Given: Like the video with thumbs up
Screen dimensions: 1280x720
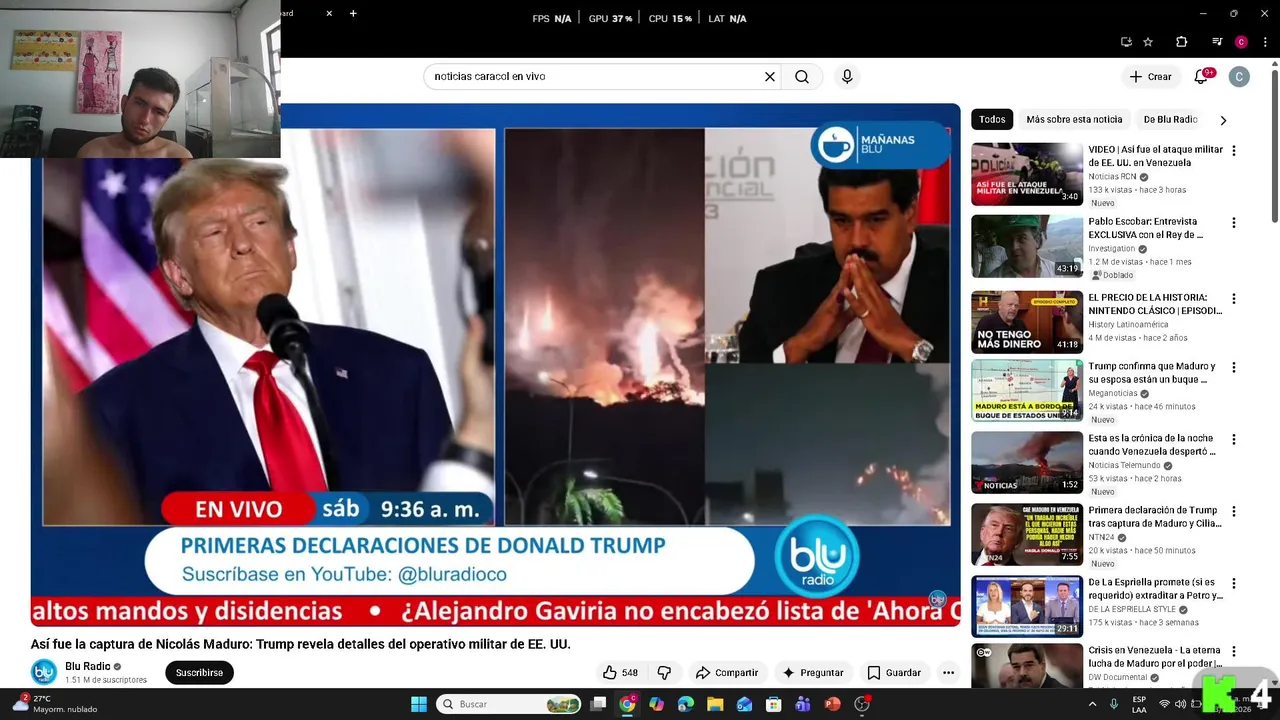Looking at the screenshot, I should point(620,672).
